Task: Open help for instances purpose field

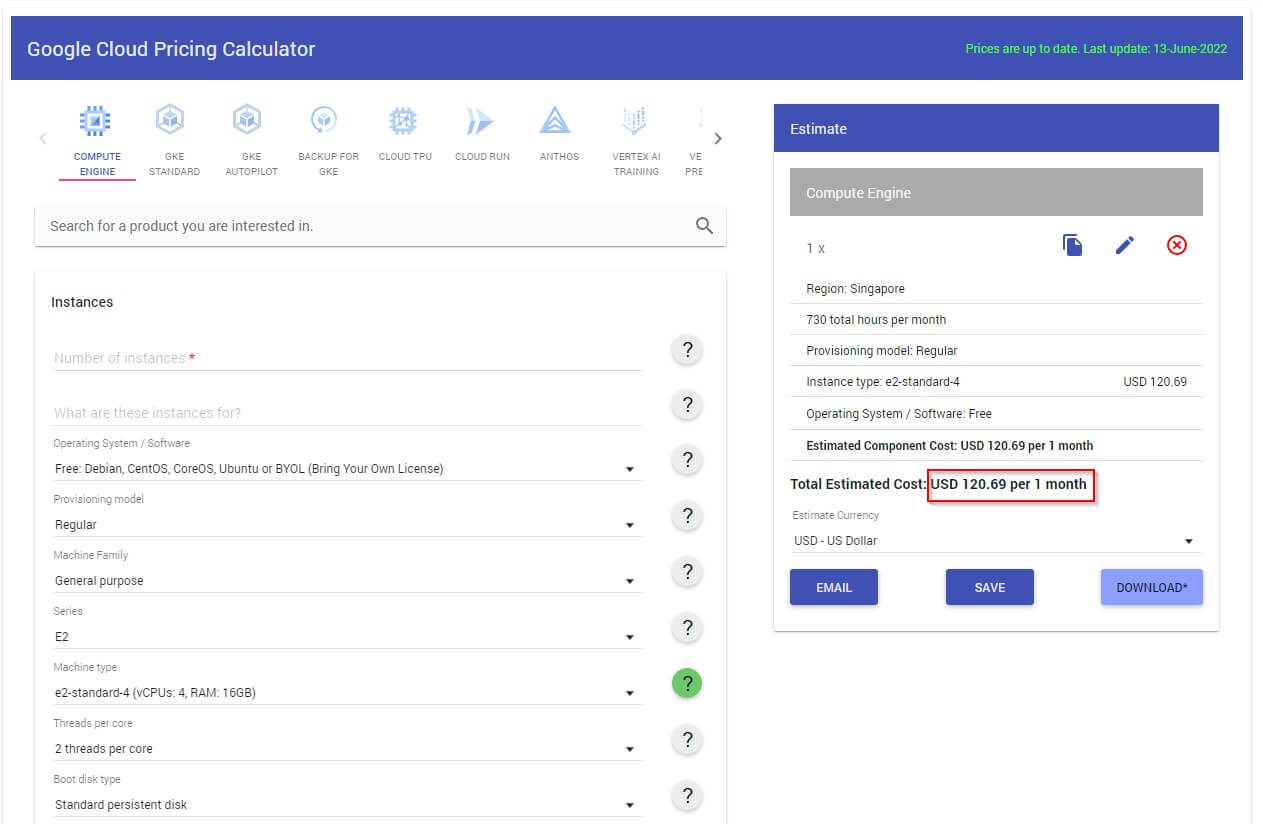Action: point(687,405)
